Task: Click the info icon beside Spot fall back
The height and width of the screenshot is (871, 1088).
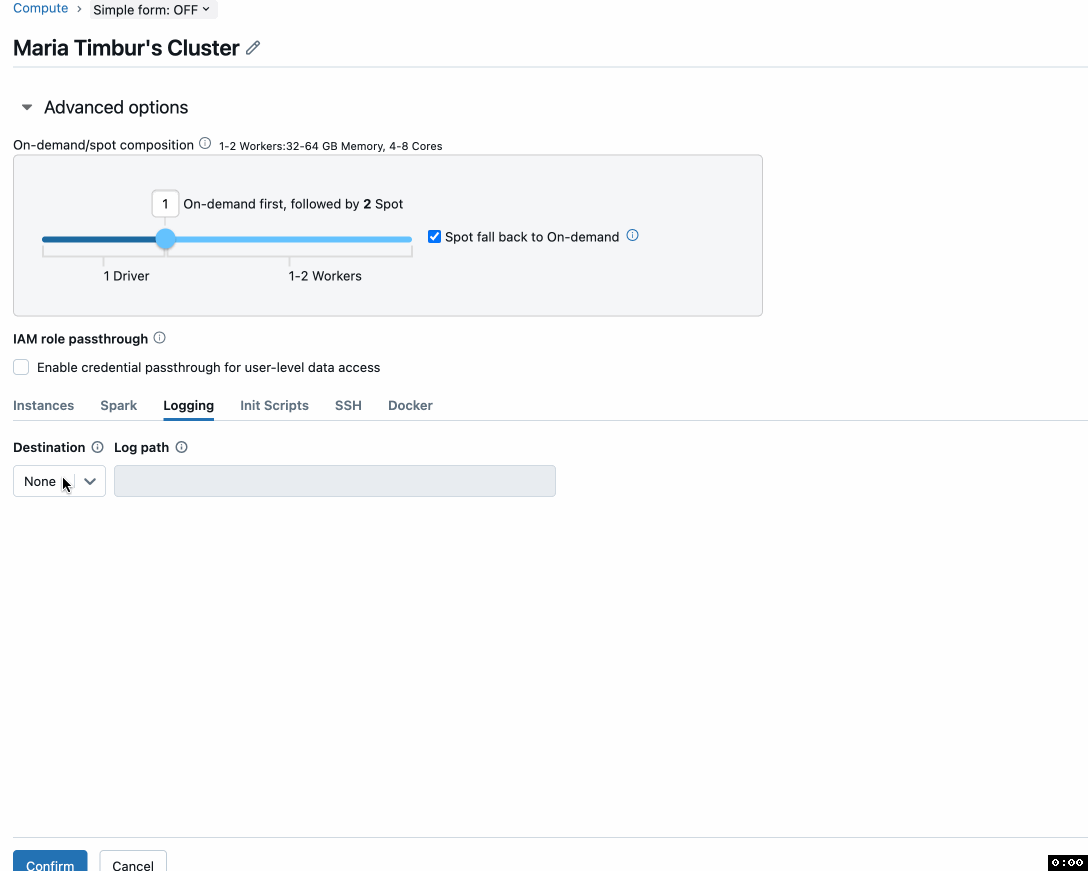Action: pos(632,236)
